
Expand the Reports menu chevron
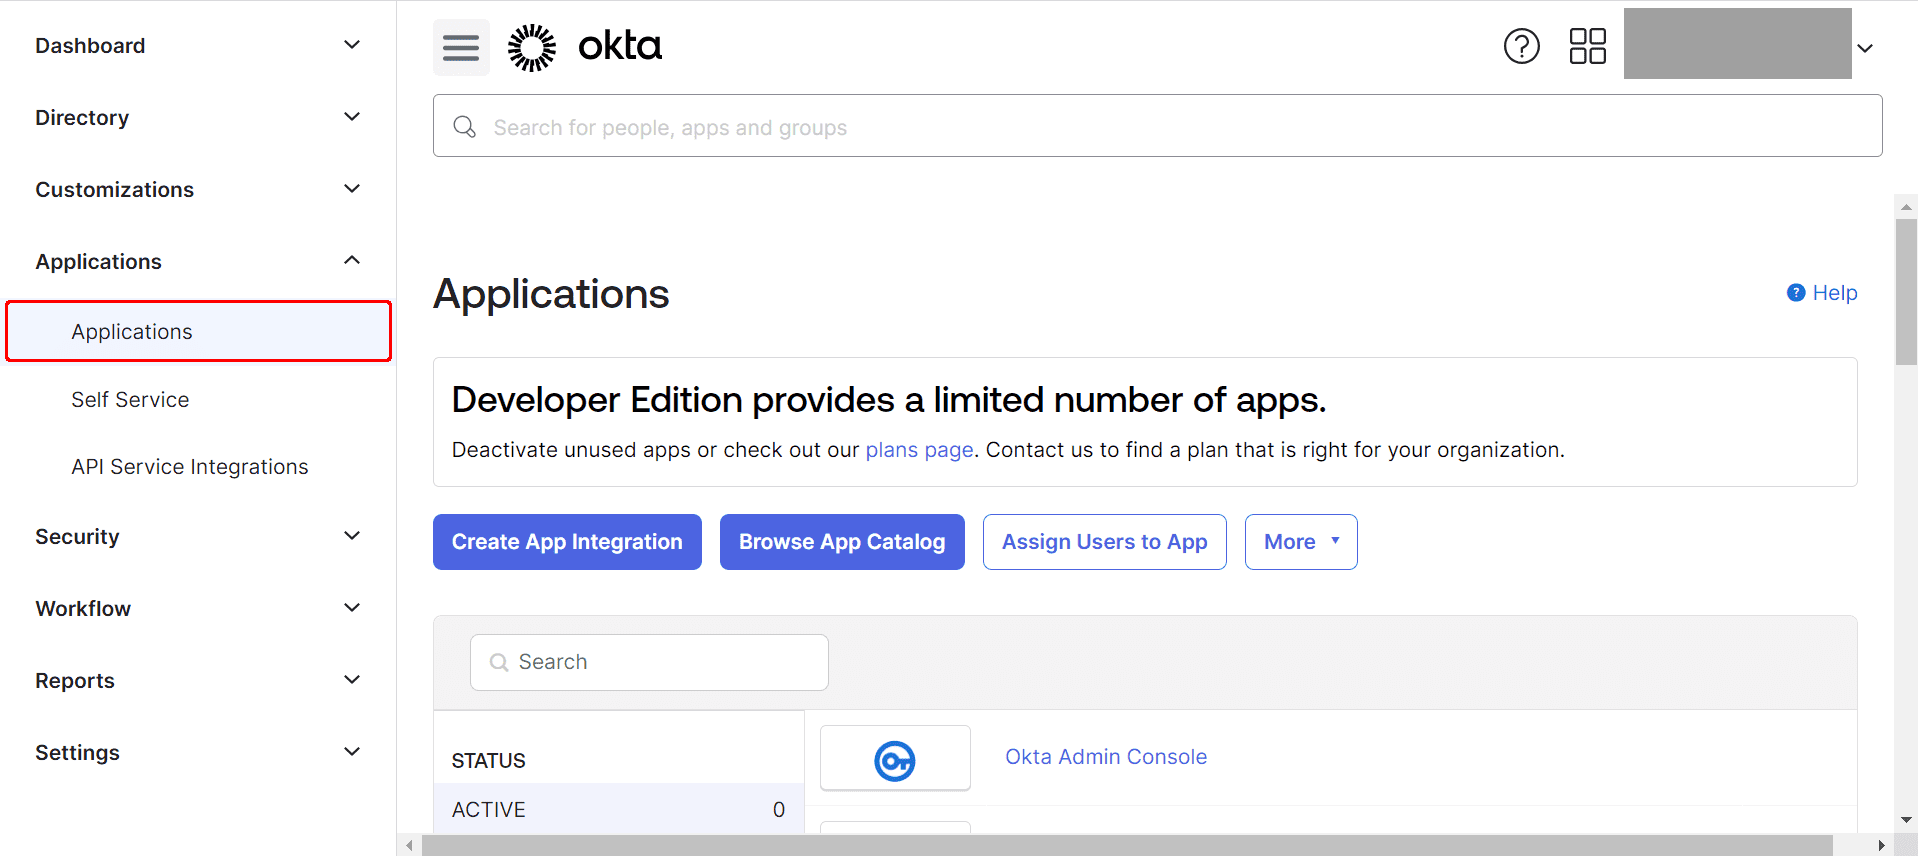pos(352,680)
